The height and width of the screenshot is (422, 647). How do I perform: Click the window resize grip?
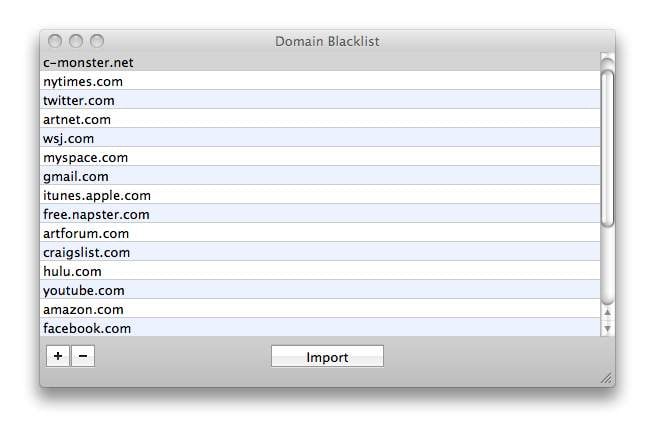(x=605, y=378)
